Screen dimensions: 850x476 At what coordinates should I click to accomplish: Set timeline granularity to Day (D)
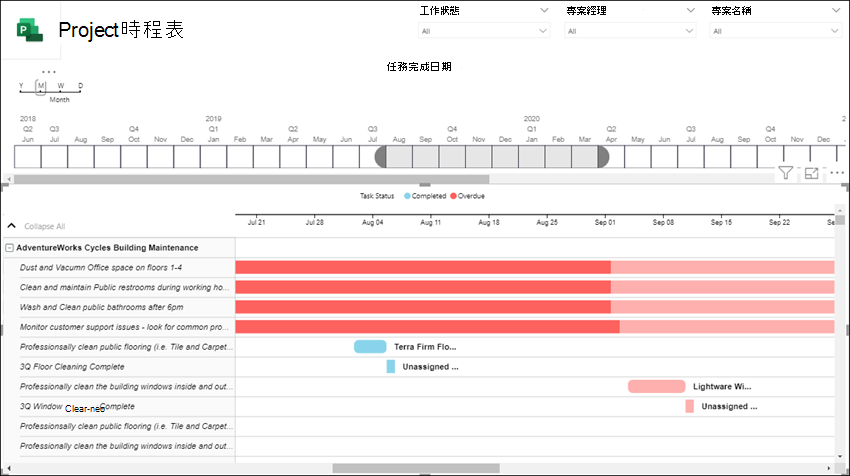click(80, 86)
